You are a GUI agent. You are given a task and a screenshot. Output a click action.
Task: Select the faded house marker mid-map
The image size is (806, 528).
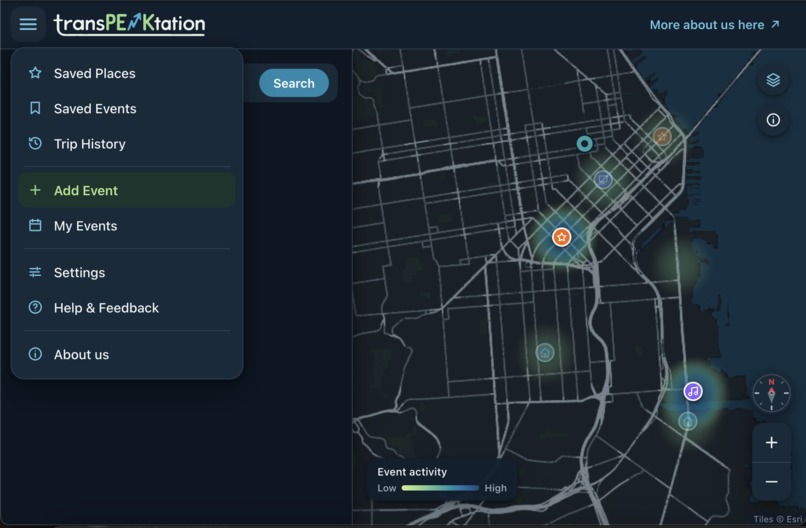click(545, 352)
